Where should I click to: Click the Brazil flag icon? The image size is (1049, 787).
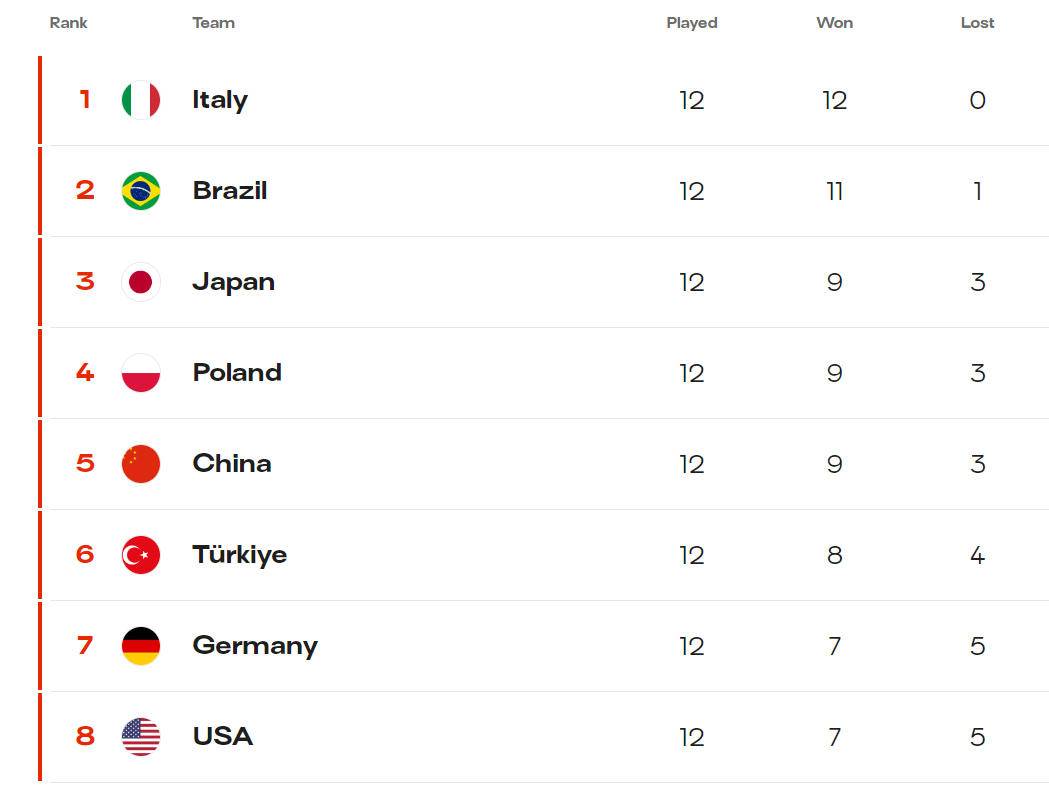[x=140, y=191]
